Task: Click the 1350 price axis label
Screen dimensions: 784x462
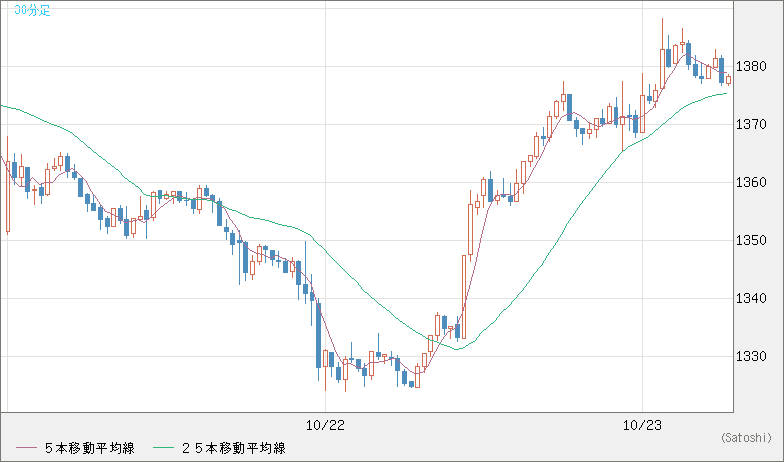Action: point(751,240)
